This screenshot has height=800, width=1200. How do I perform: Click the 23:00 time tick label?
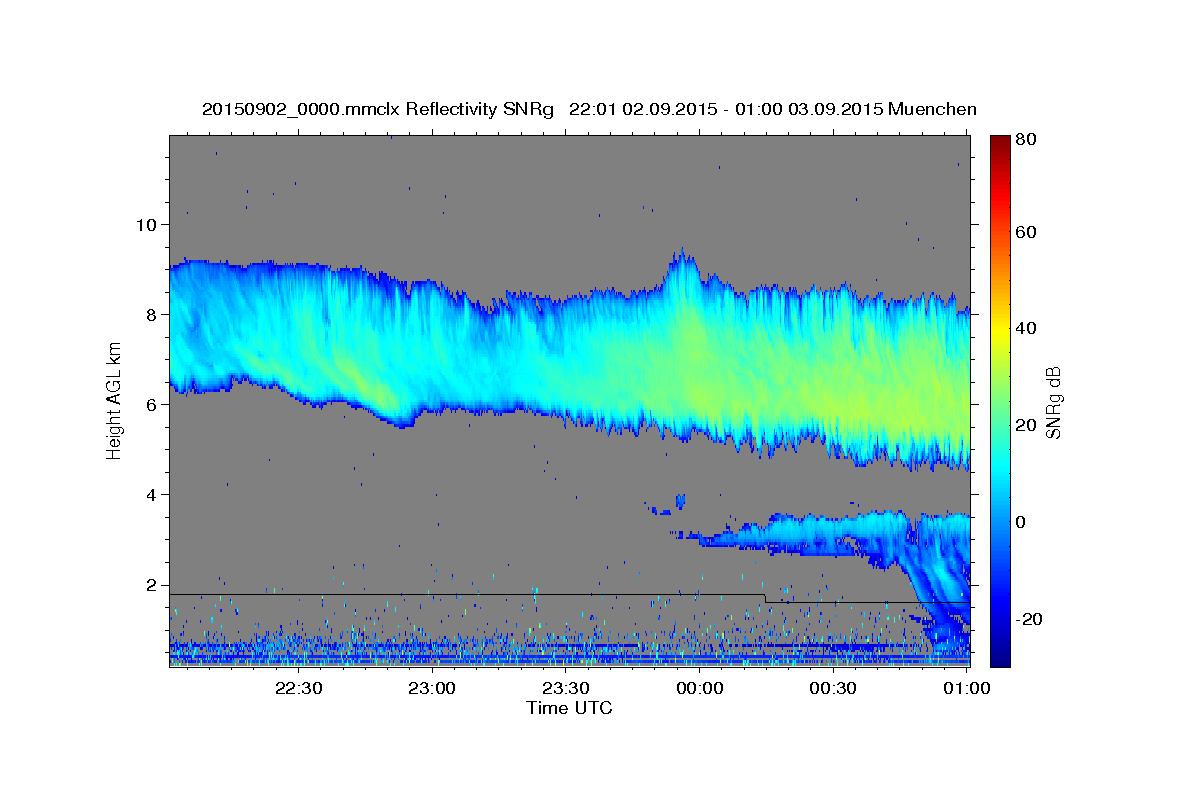[432, 688]
